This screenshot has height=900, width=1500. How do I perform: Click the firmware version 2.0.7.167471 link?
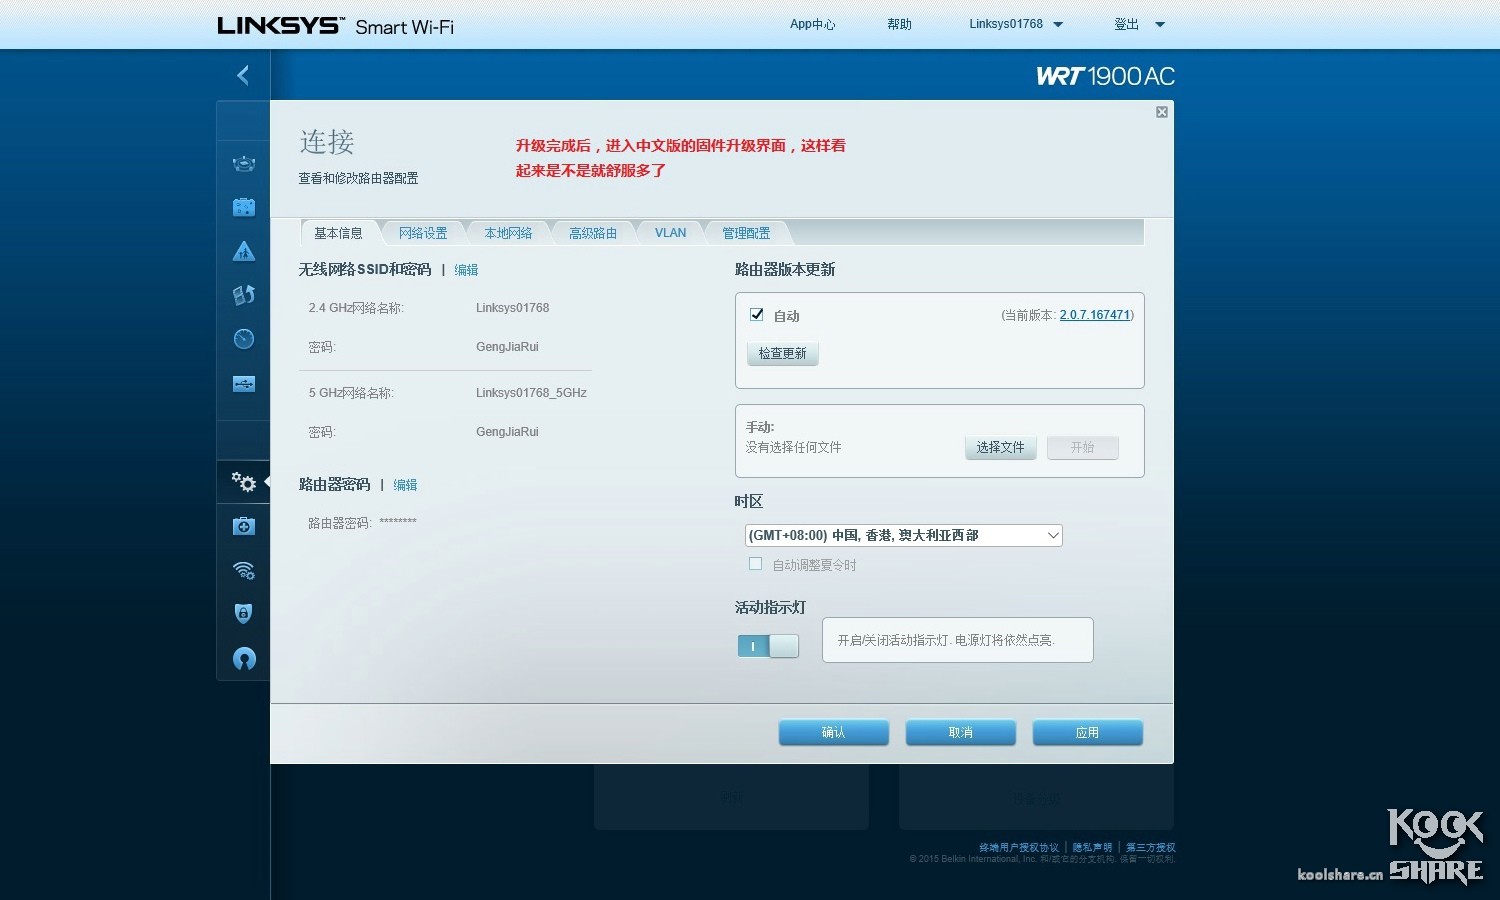click(1094, 314)
